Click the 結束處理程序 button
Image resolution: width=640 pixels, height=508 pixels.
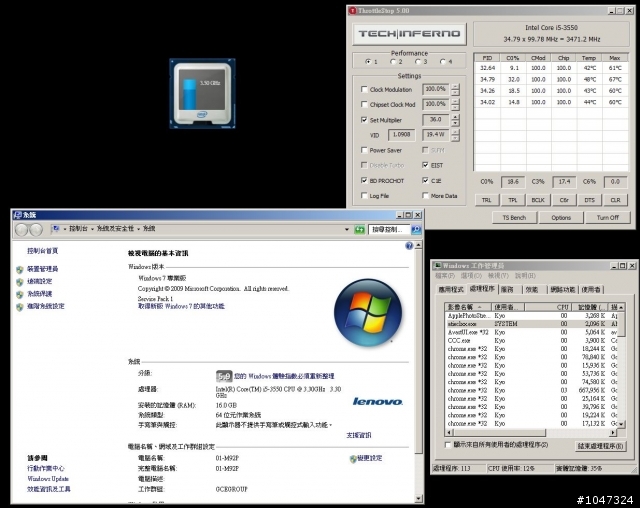tap(600, 446)
